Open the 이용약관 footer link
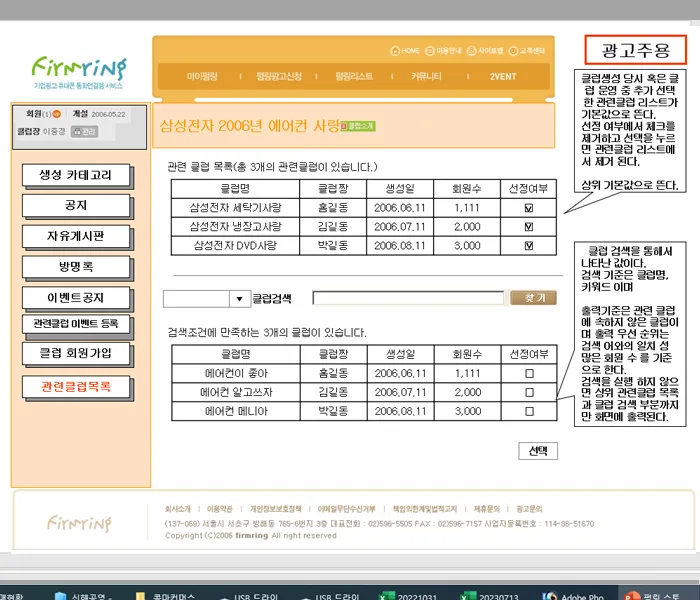 click(x=220, y=509)
